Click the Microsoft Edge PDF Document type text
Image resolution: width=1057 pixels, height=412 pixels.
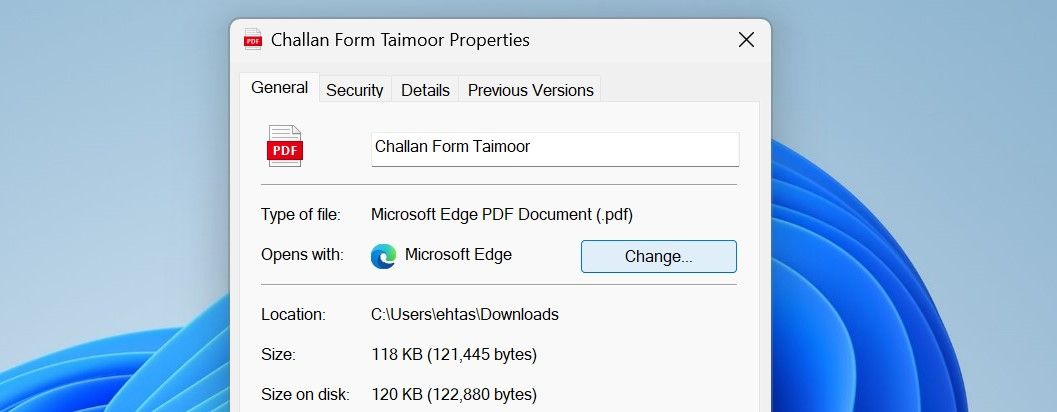coord(501,214)
